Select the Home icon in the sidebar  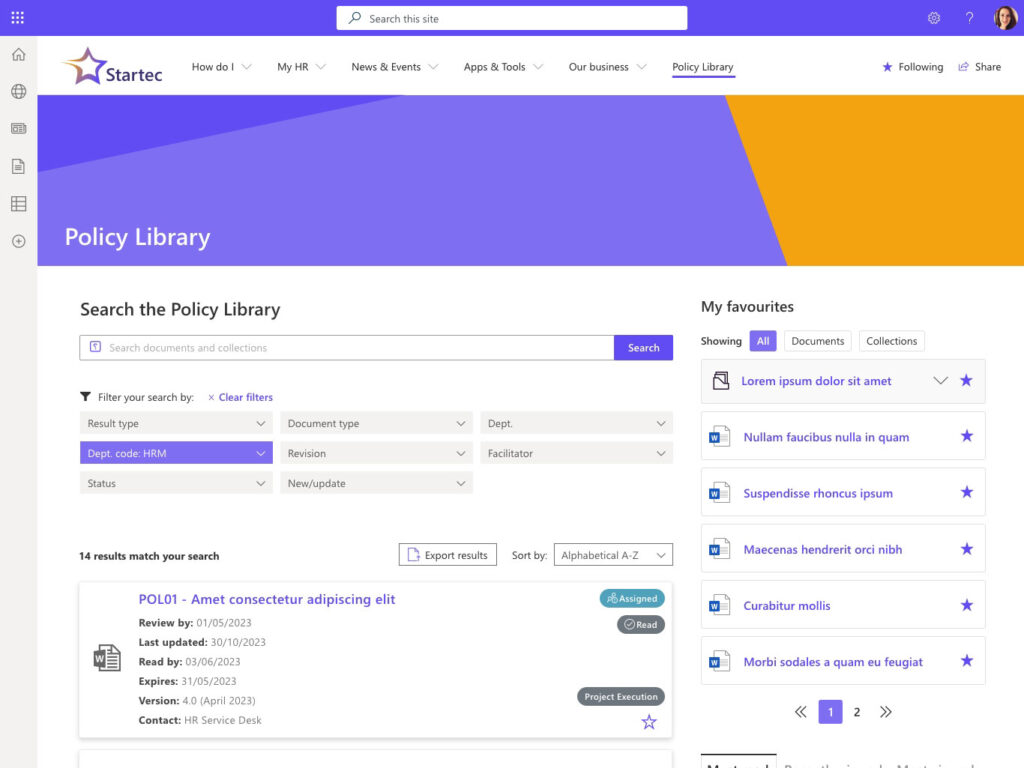(17, 55)
